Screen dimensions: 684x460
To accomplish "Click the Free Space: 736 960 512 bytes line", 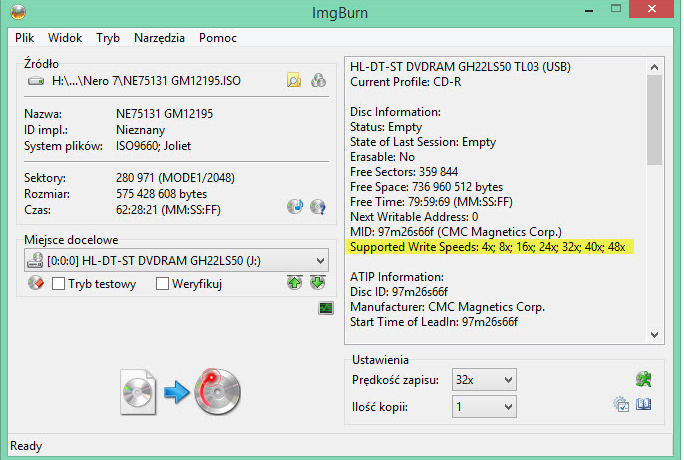I will [426, 187].
